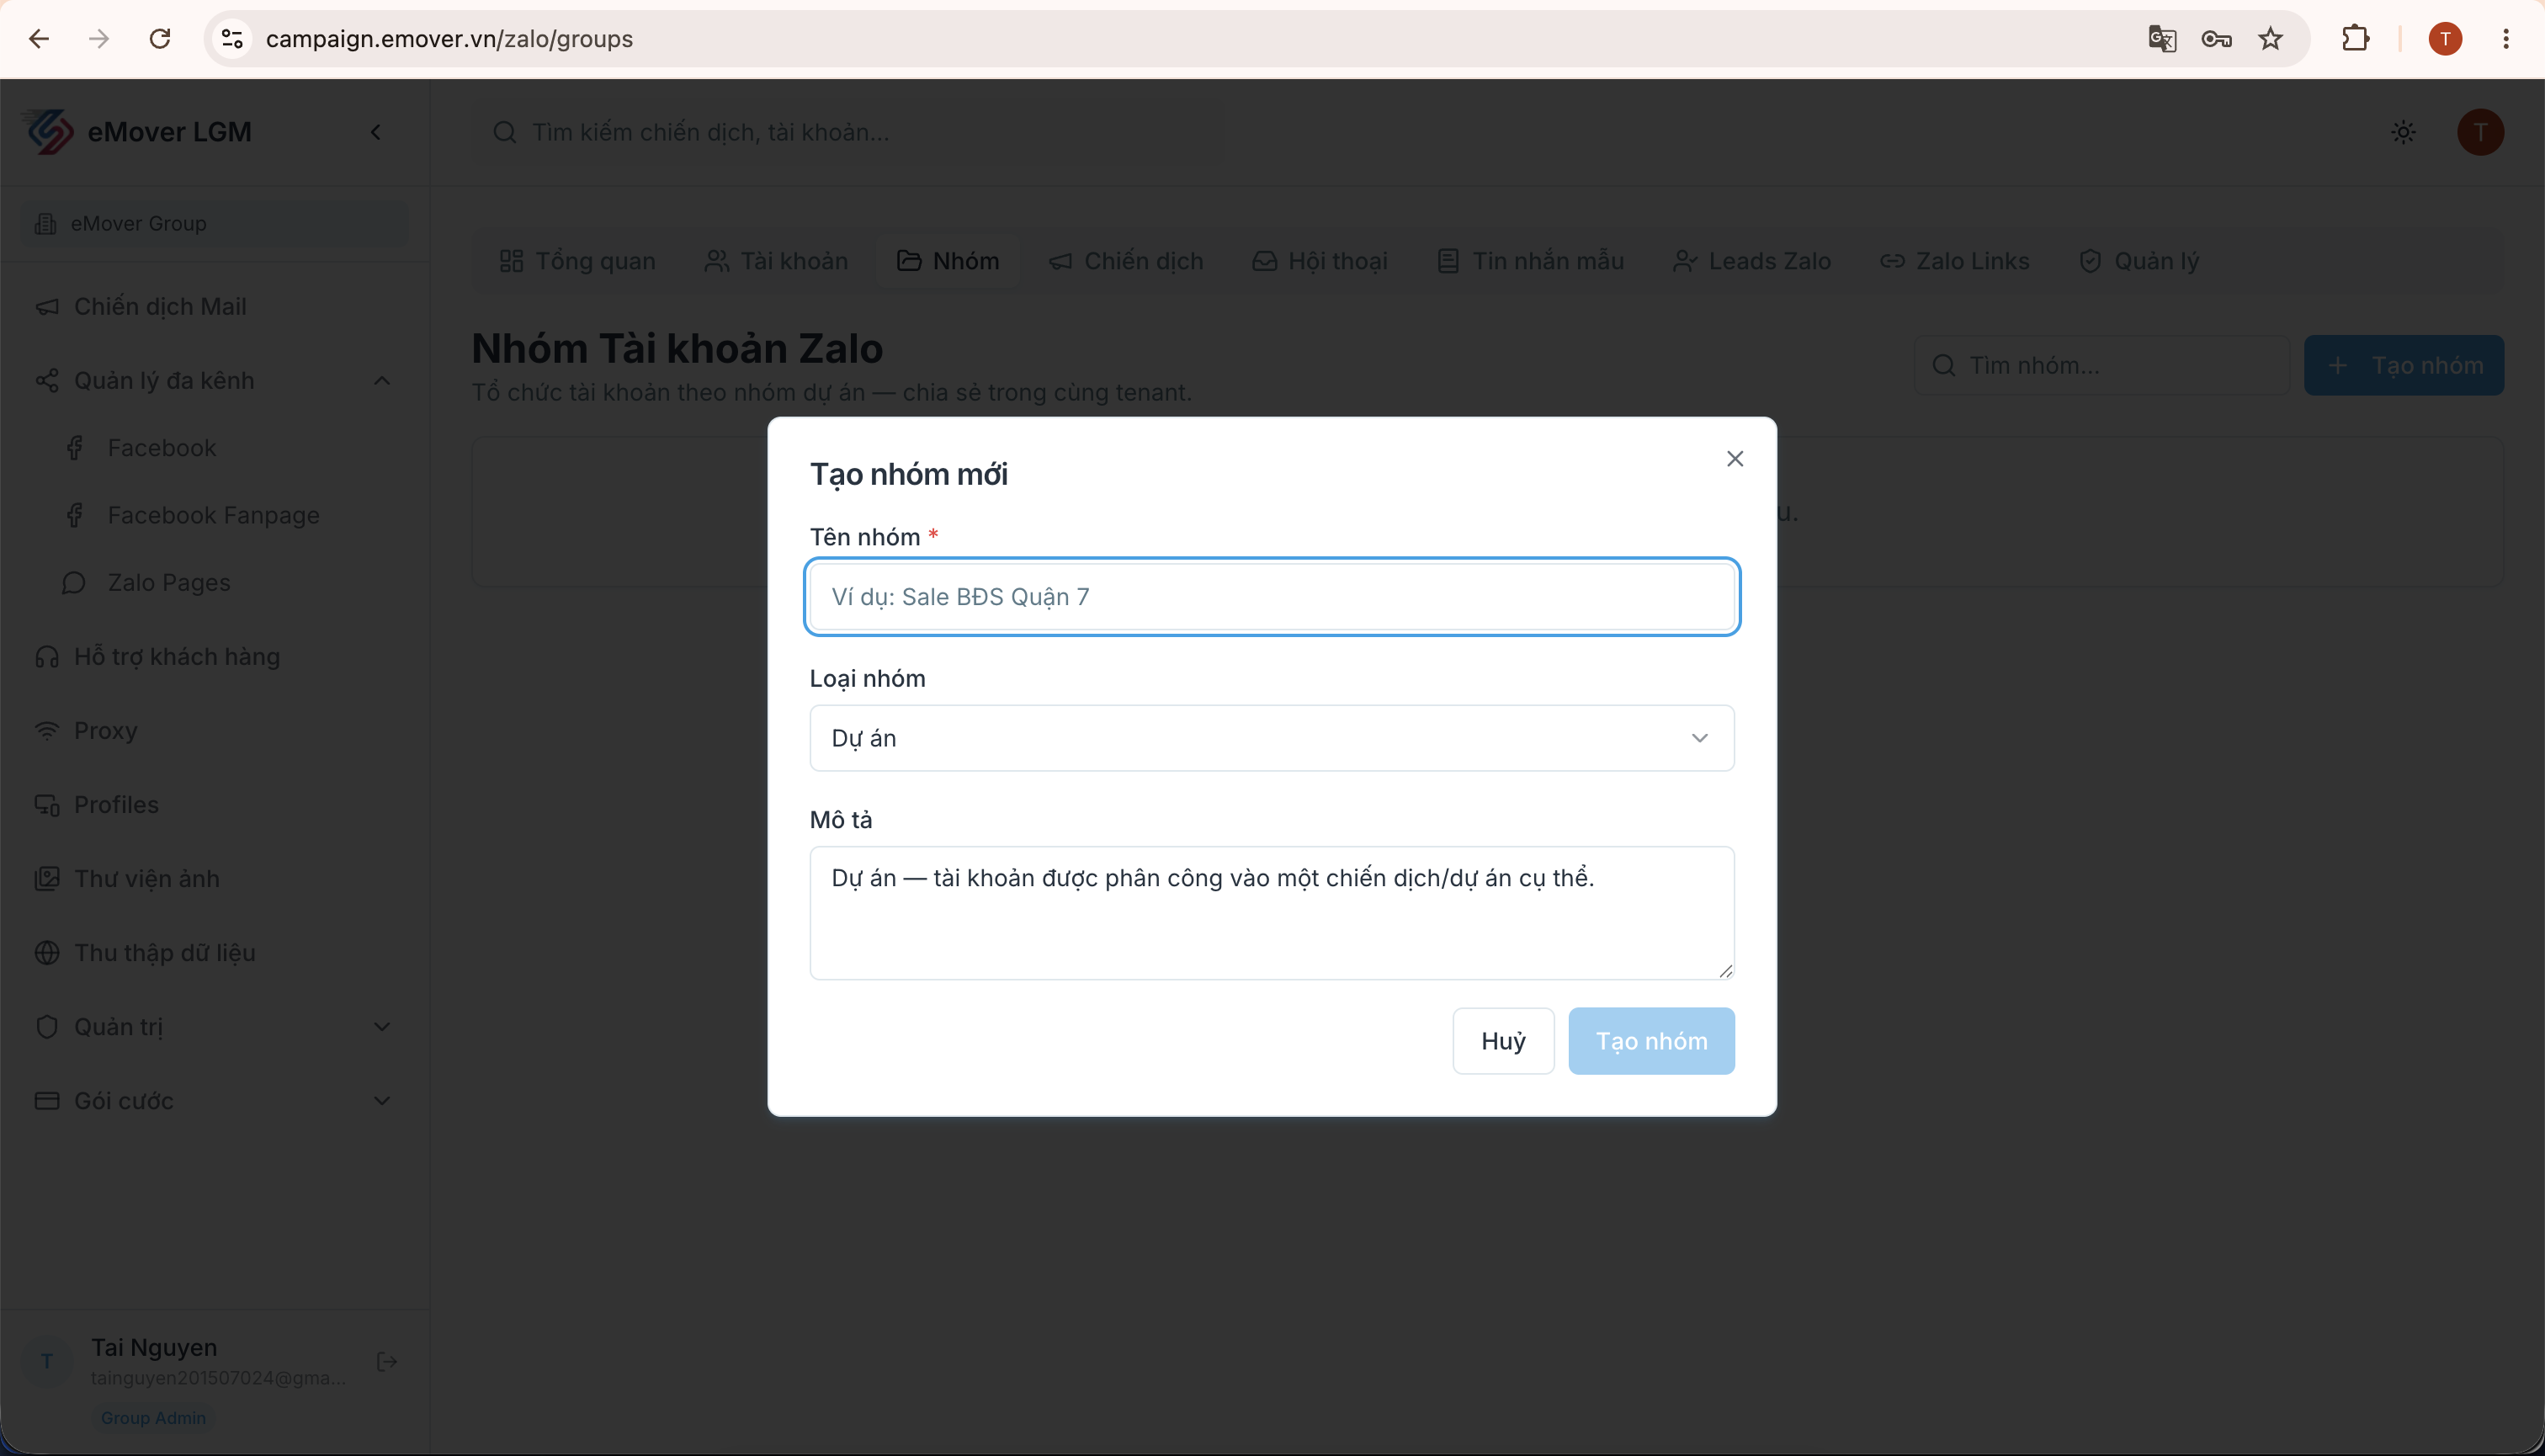Screen dimensions: 2545x1456
Task: Select the eMover Group workspace
Action: click(215, 223)
